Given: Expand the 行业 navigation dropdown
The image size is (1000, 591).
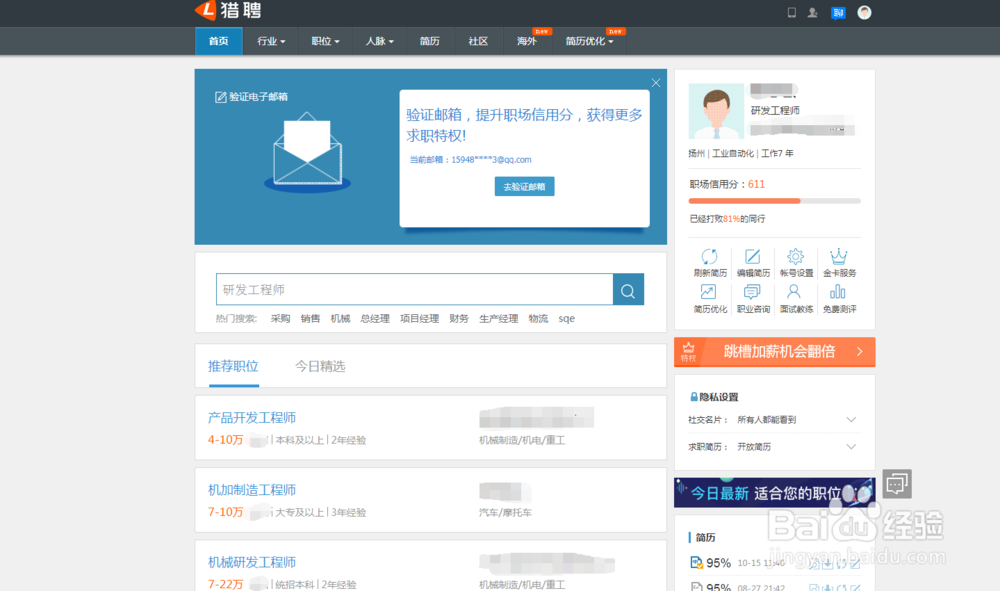Looking at the screenshot, I should [270, 41].
